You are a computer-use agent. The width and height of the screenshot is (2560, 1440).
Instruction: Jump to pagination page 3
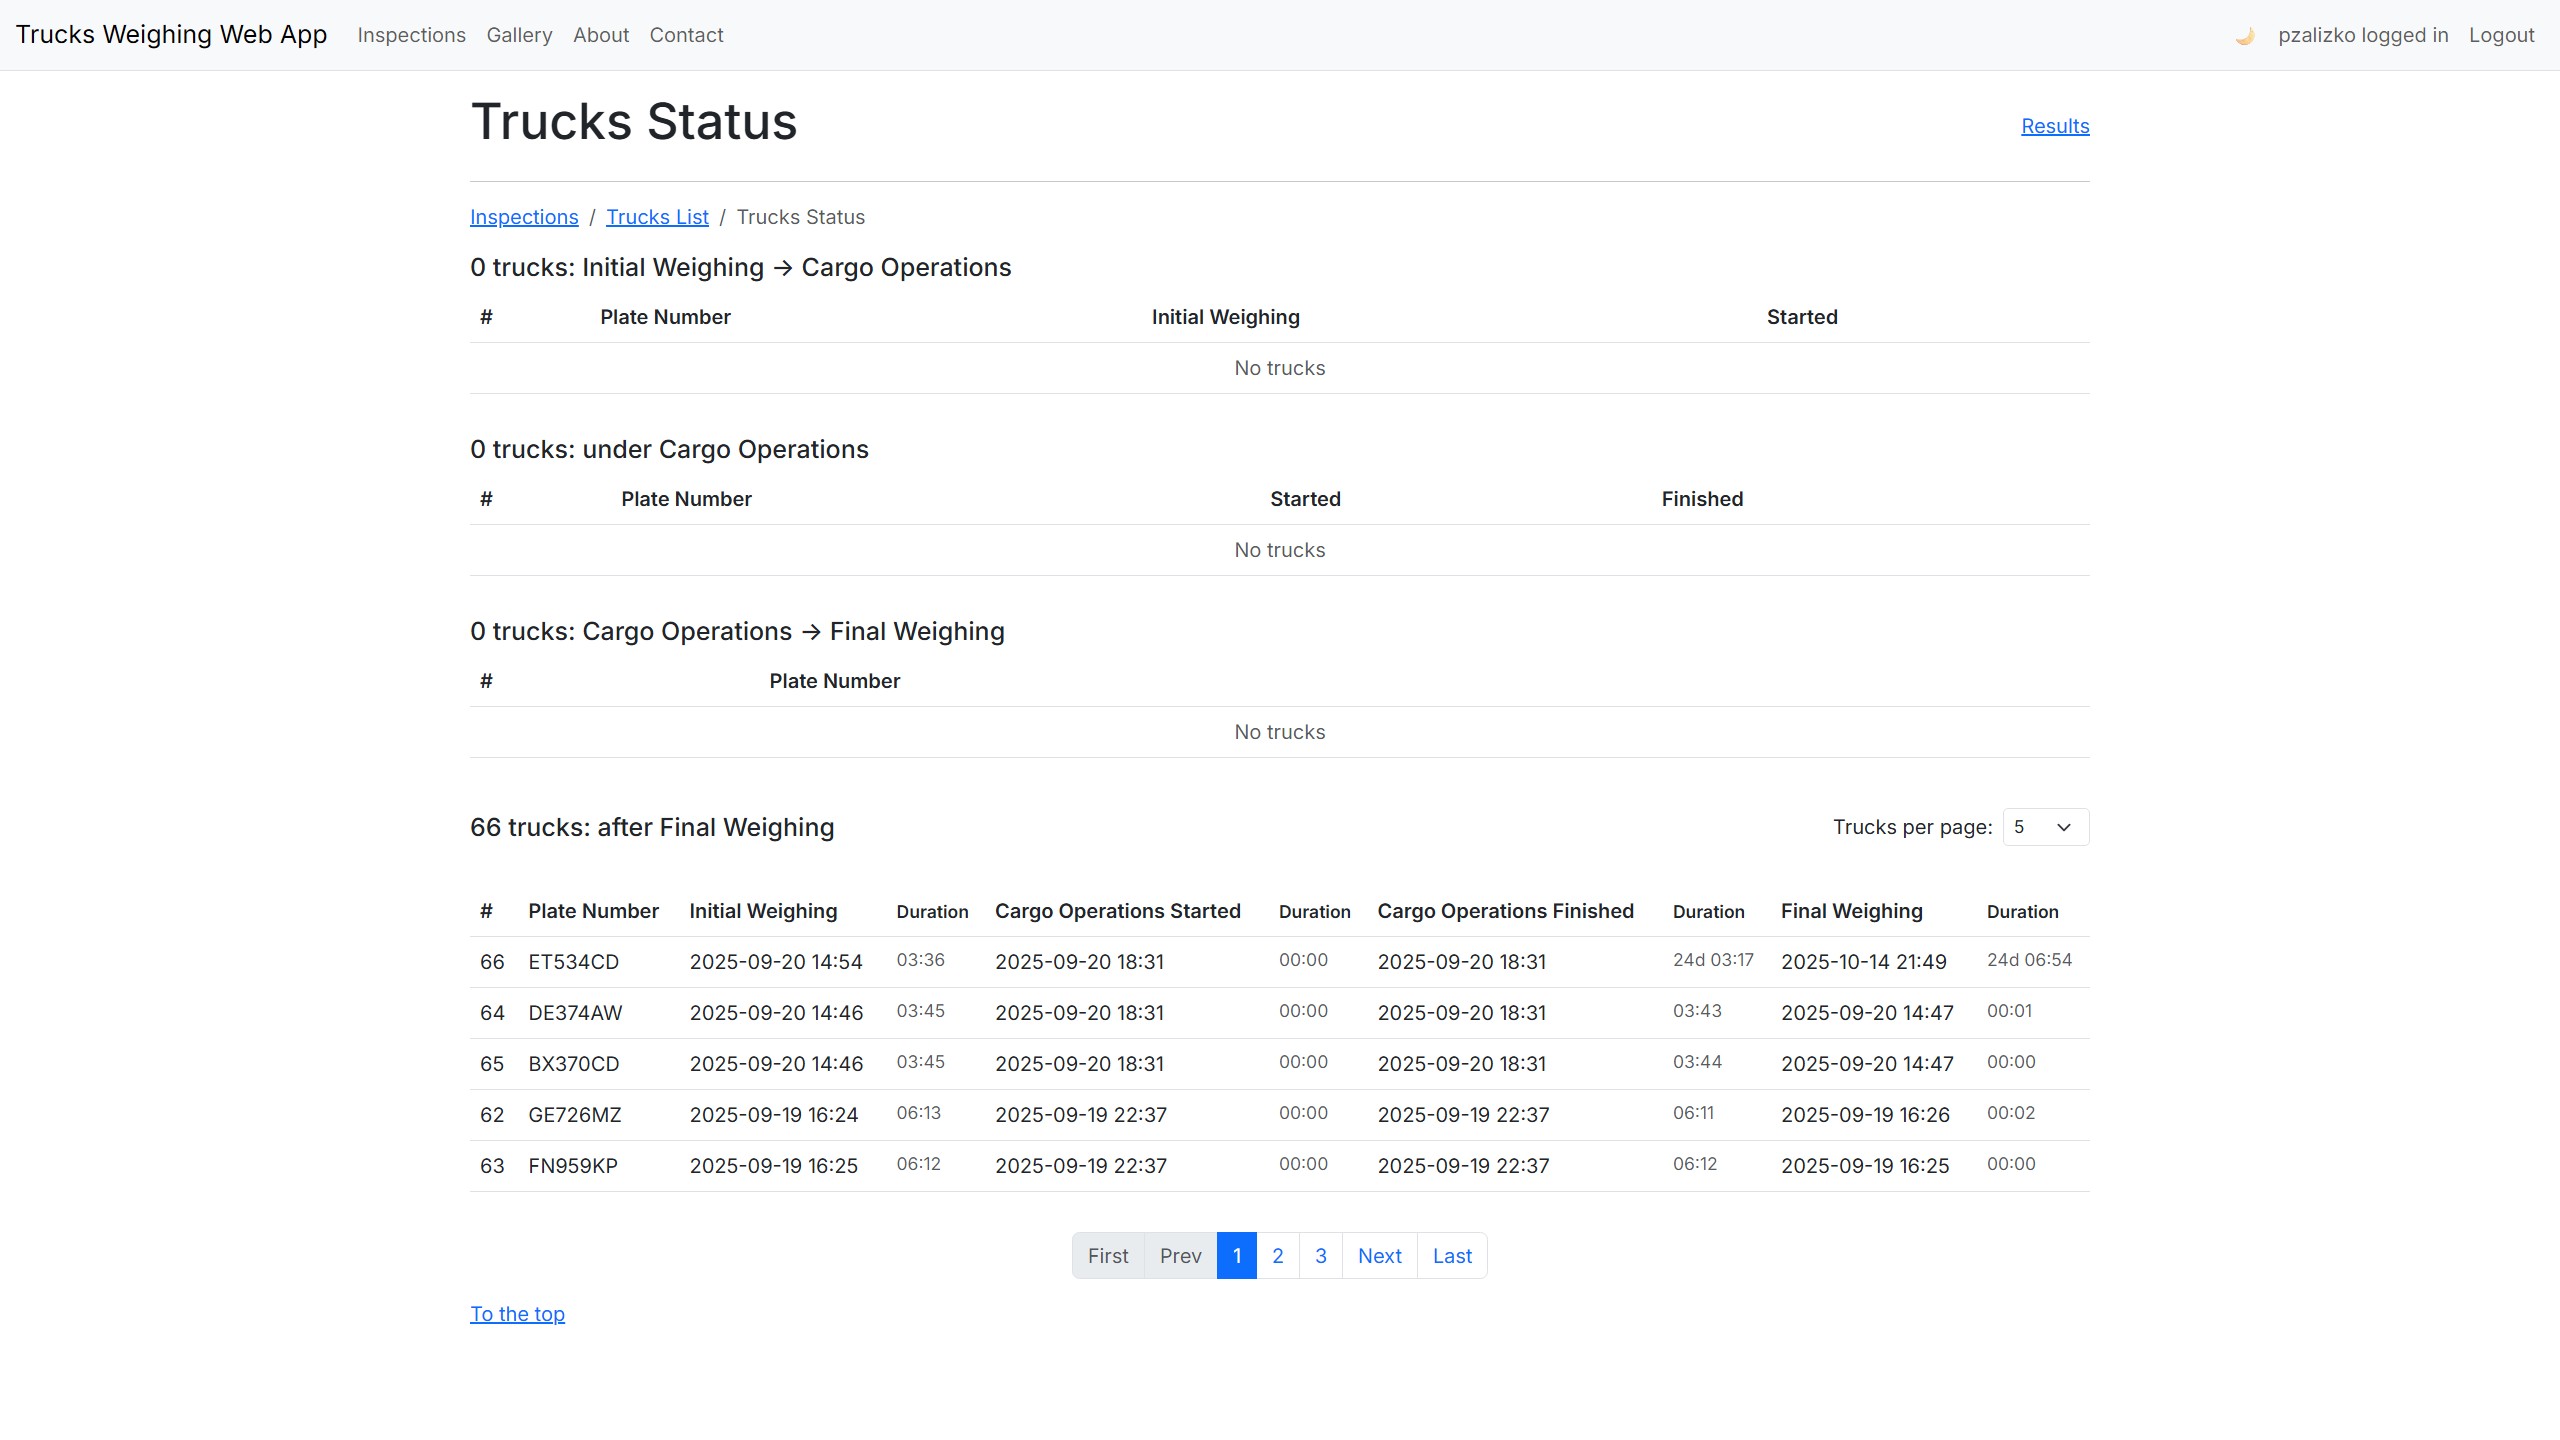(1320, 1256)
